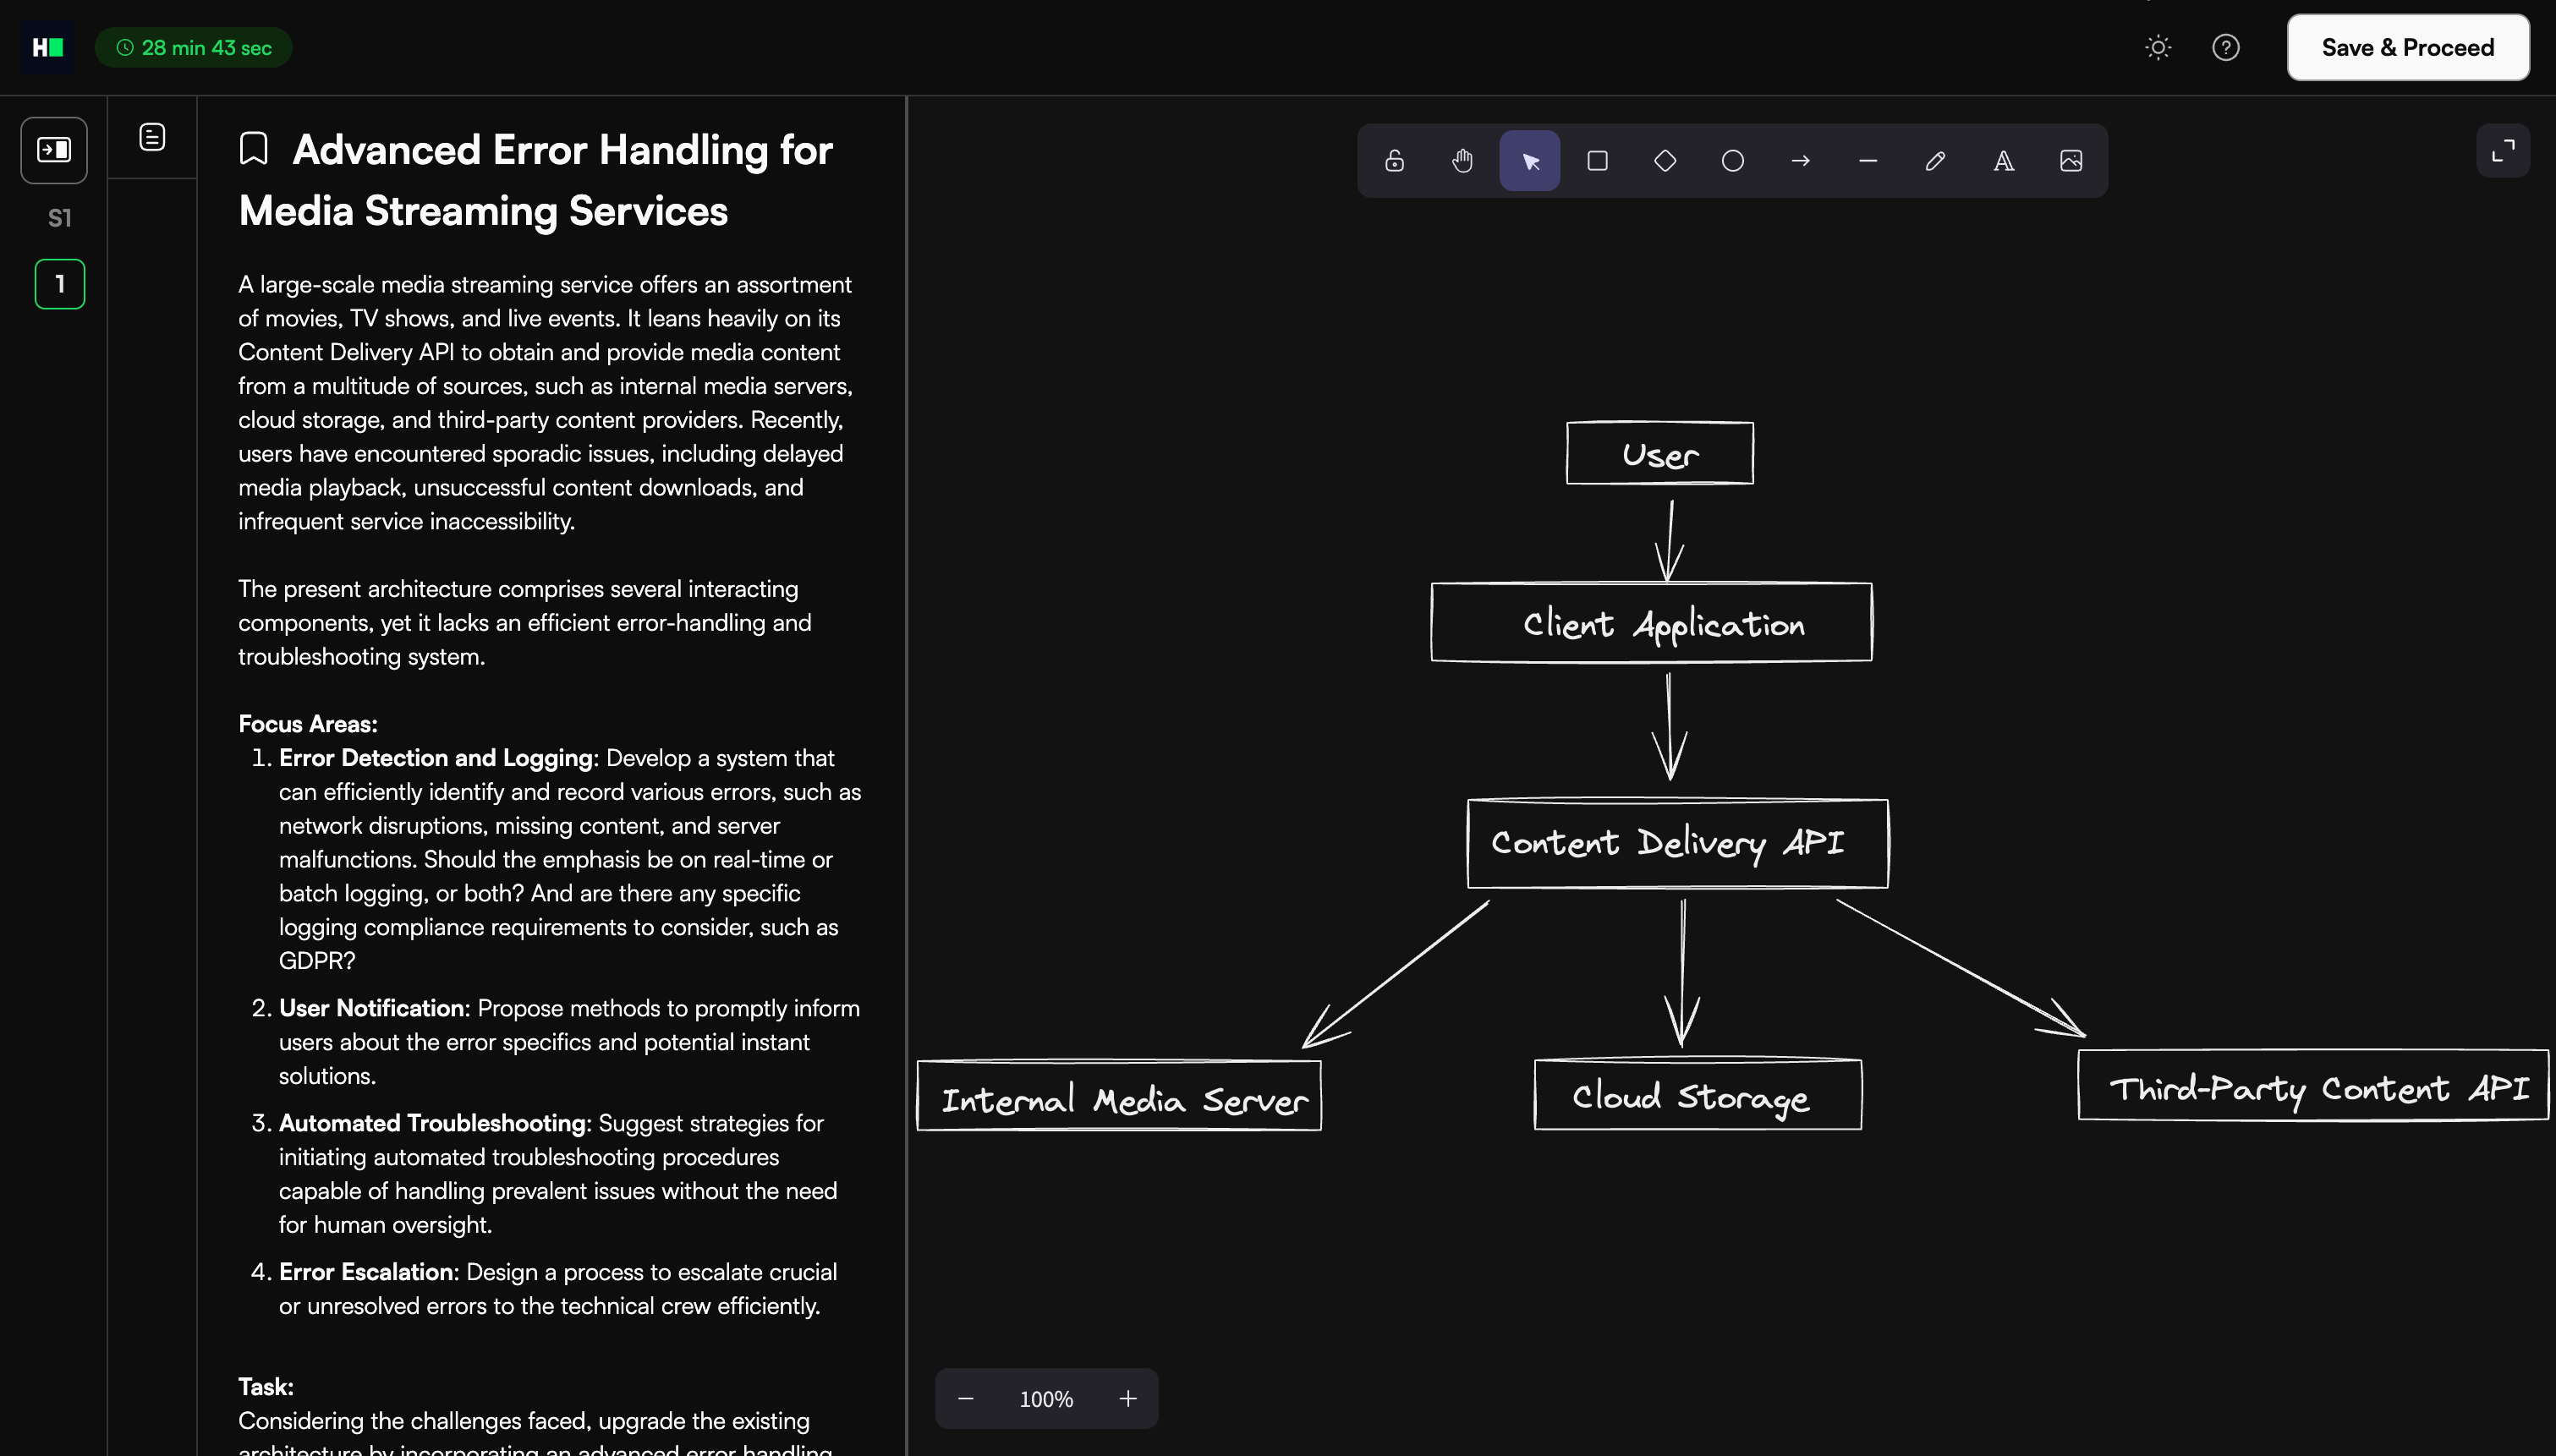Select the Diamond shape tool
Screen dimensions: 2556x1456
point(1665,161)
